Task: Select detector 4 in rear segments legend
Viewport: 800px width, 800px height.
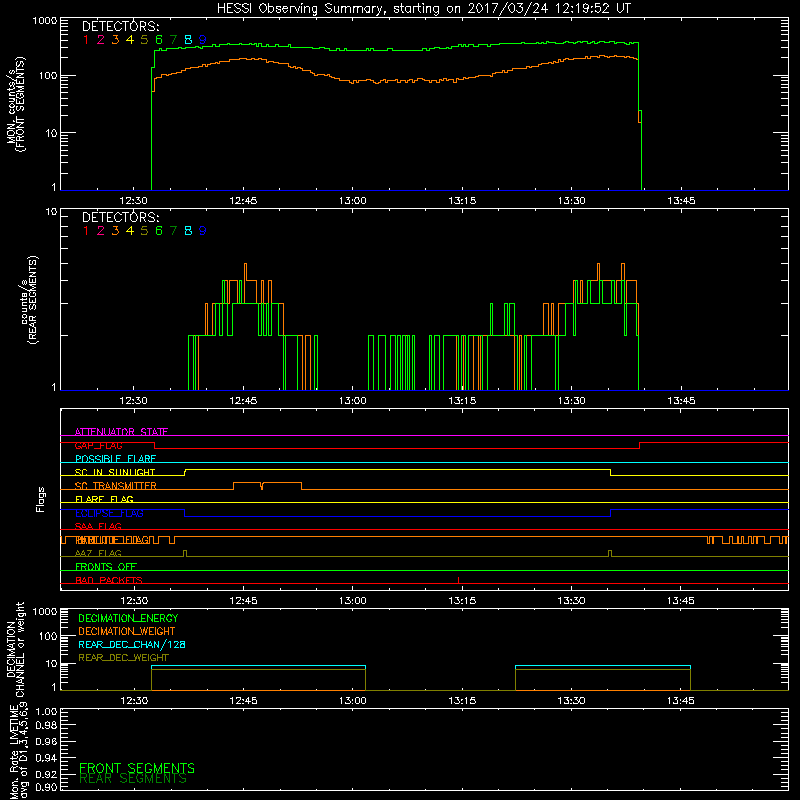Action: click(130, 231)
